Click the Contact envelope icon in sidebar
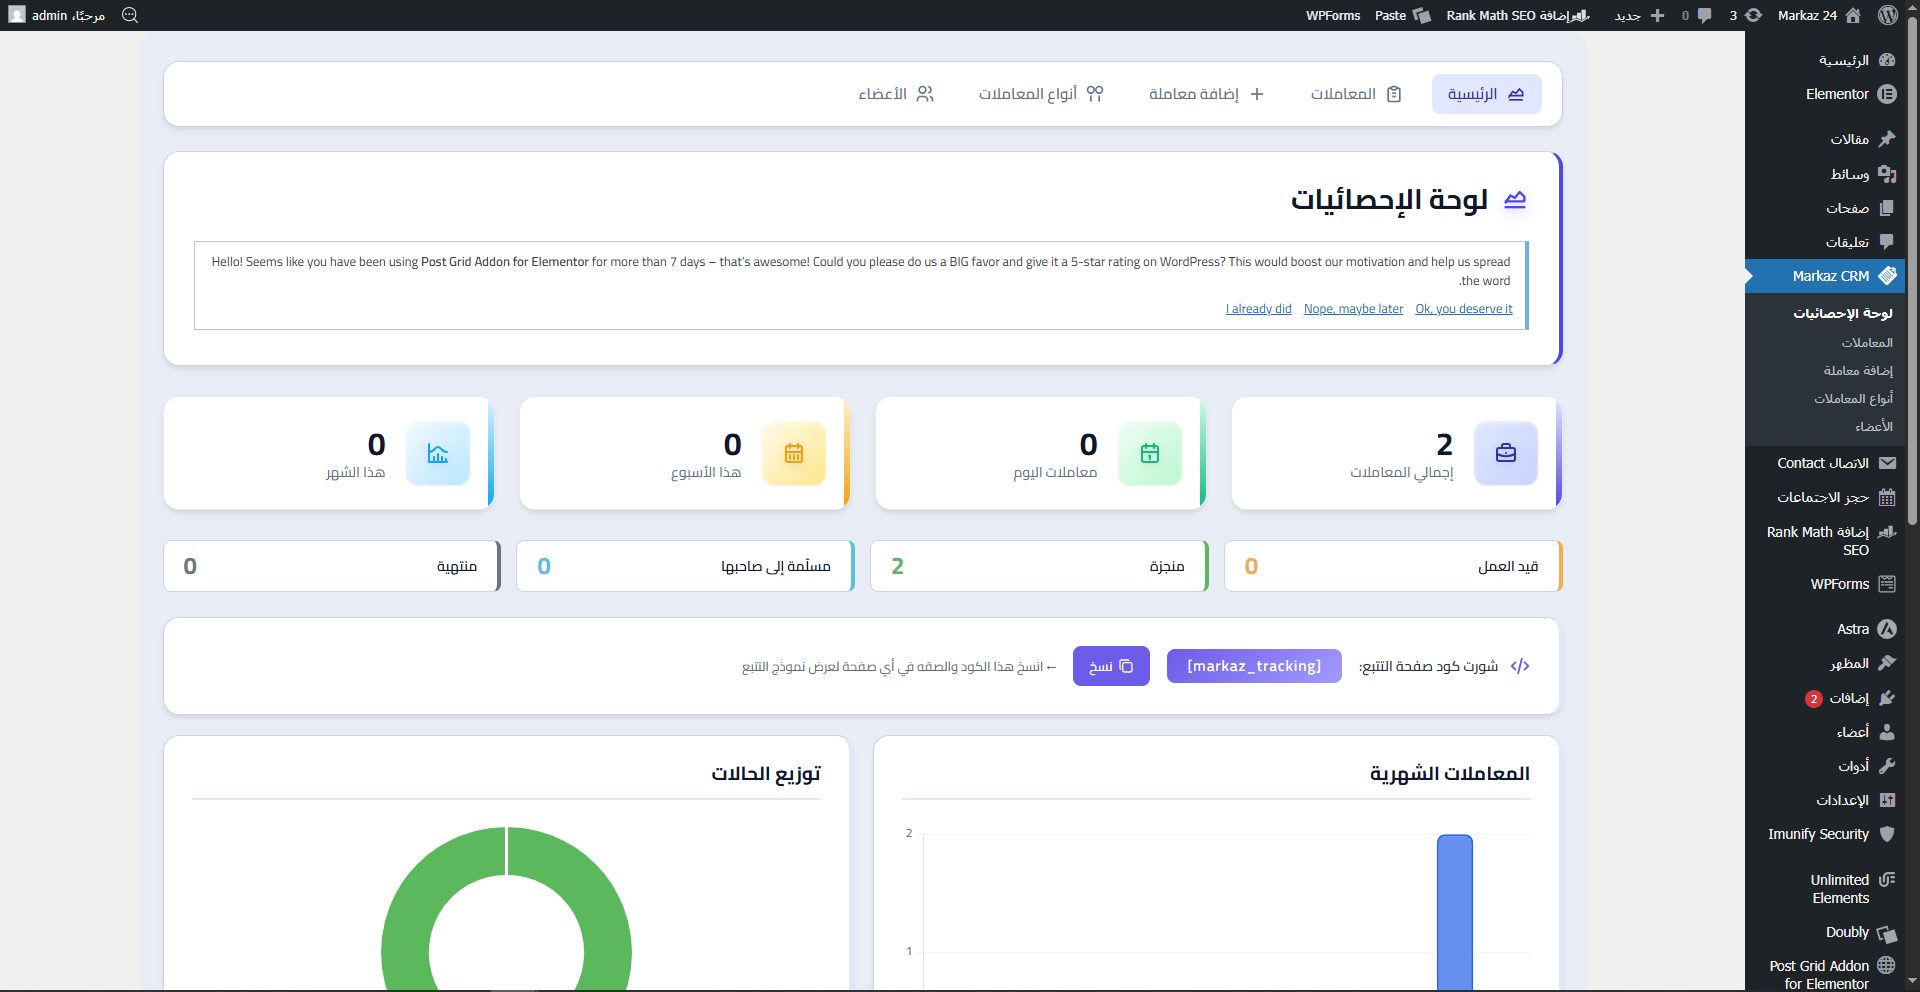 (x=1887, y=463)
